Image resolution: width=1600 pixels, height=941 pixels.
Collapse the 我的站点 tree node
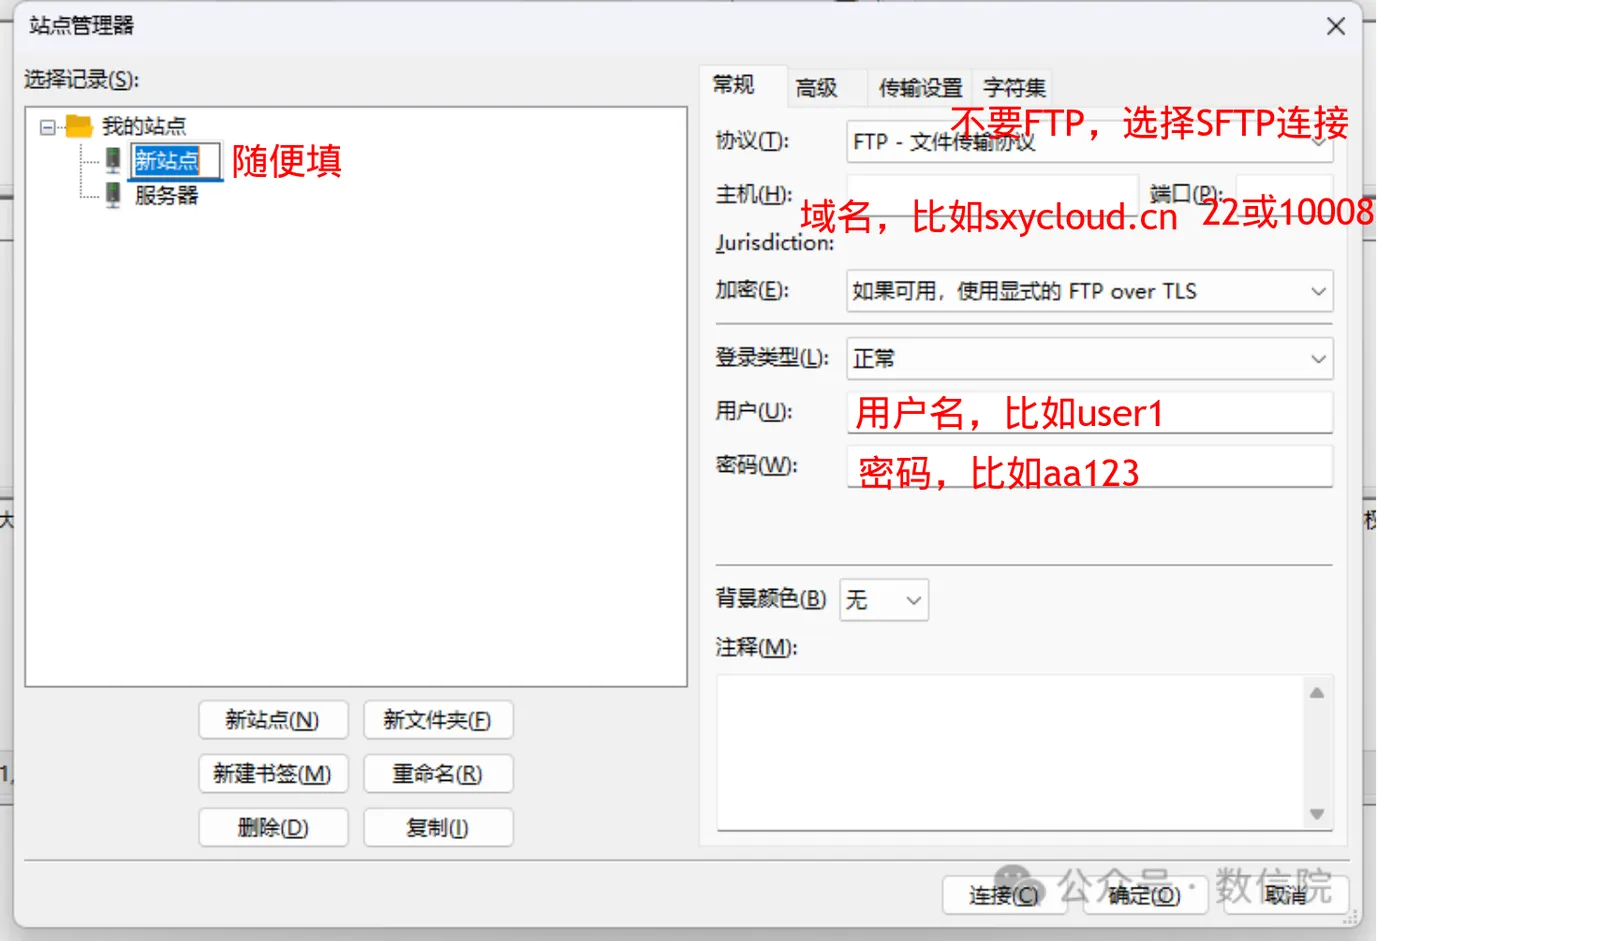(x=47, y=127)
